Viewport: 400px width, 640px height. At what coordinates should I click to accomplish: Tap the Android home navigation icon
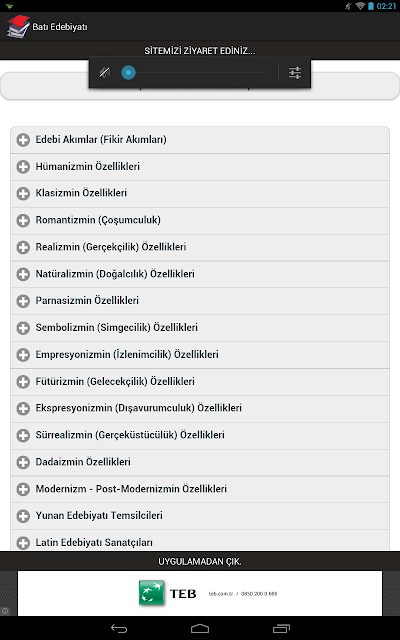(200, 629)
